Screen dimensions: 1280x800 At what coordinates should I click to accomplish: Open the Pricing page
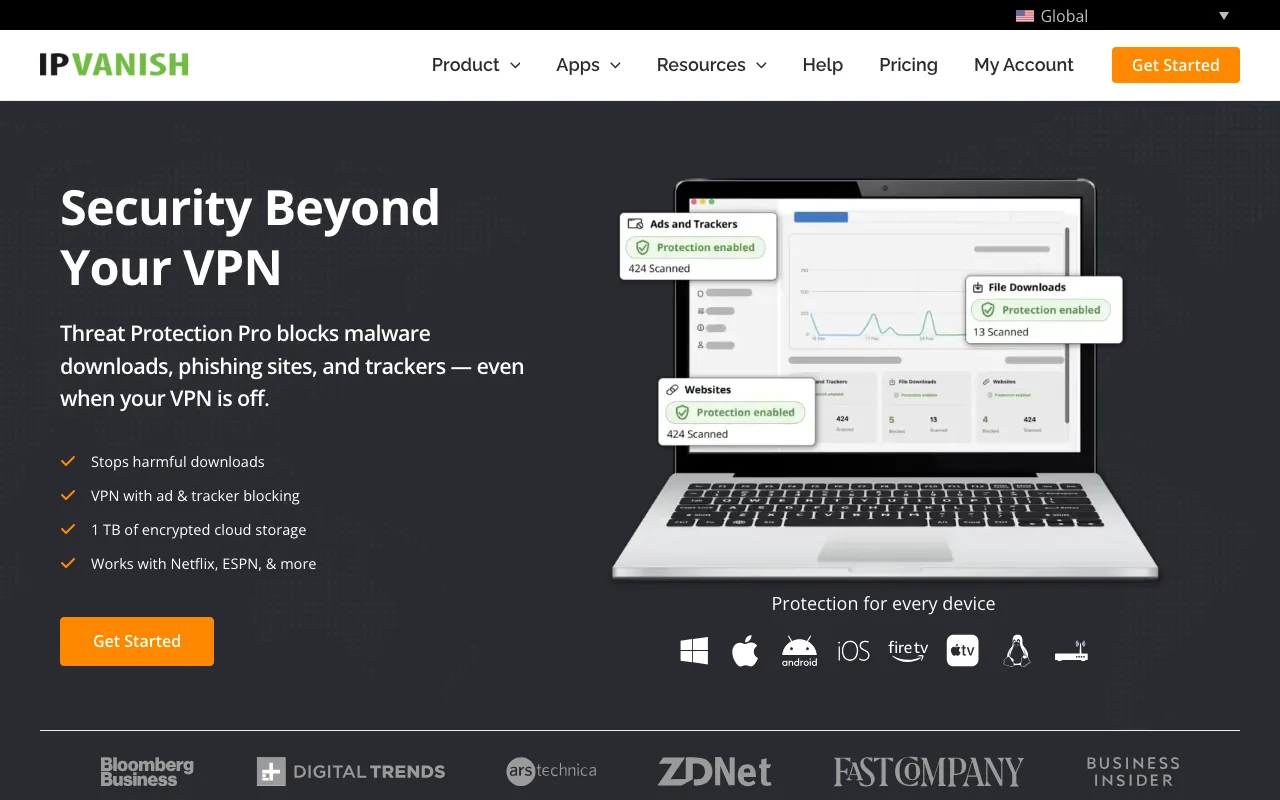(908, 65)
